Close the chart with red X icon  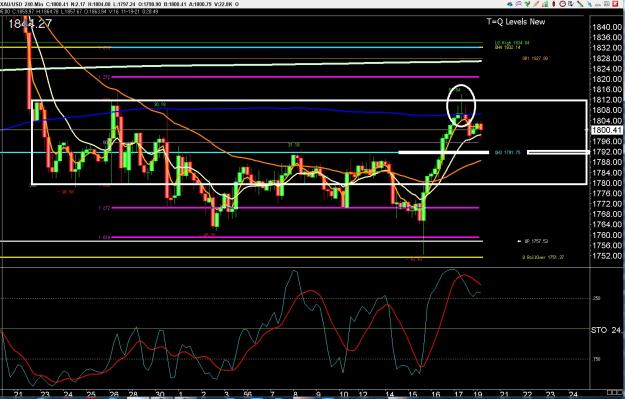point(615,4)
